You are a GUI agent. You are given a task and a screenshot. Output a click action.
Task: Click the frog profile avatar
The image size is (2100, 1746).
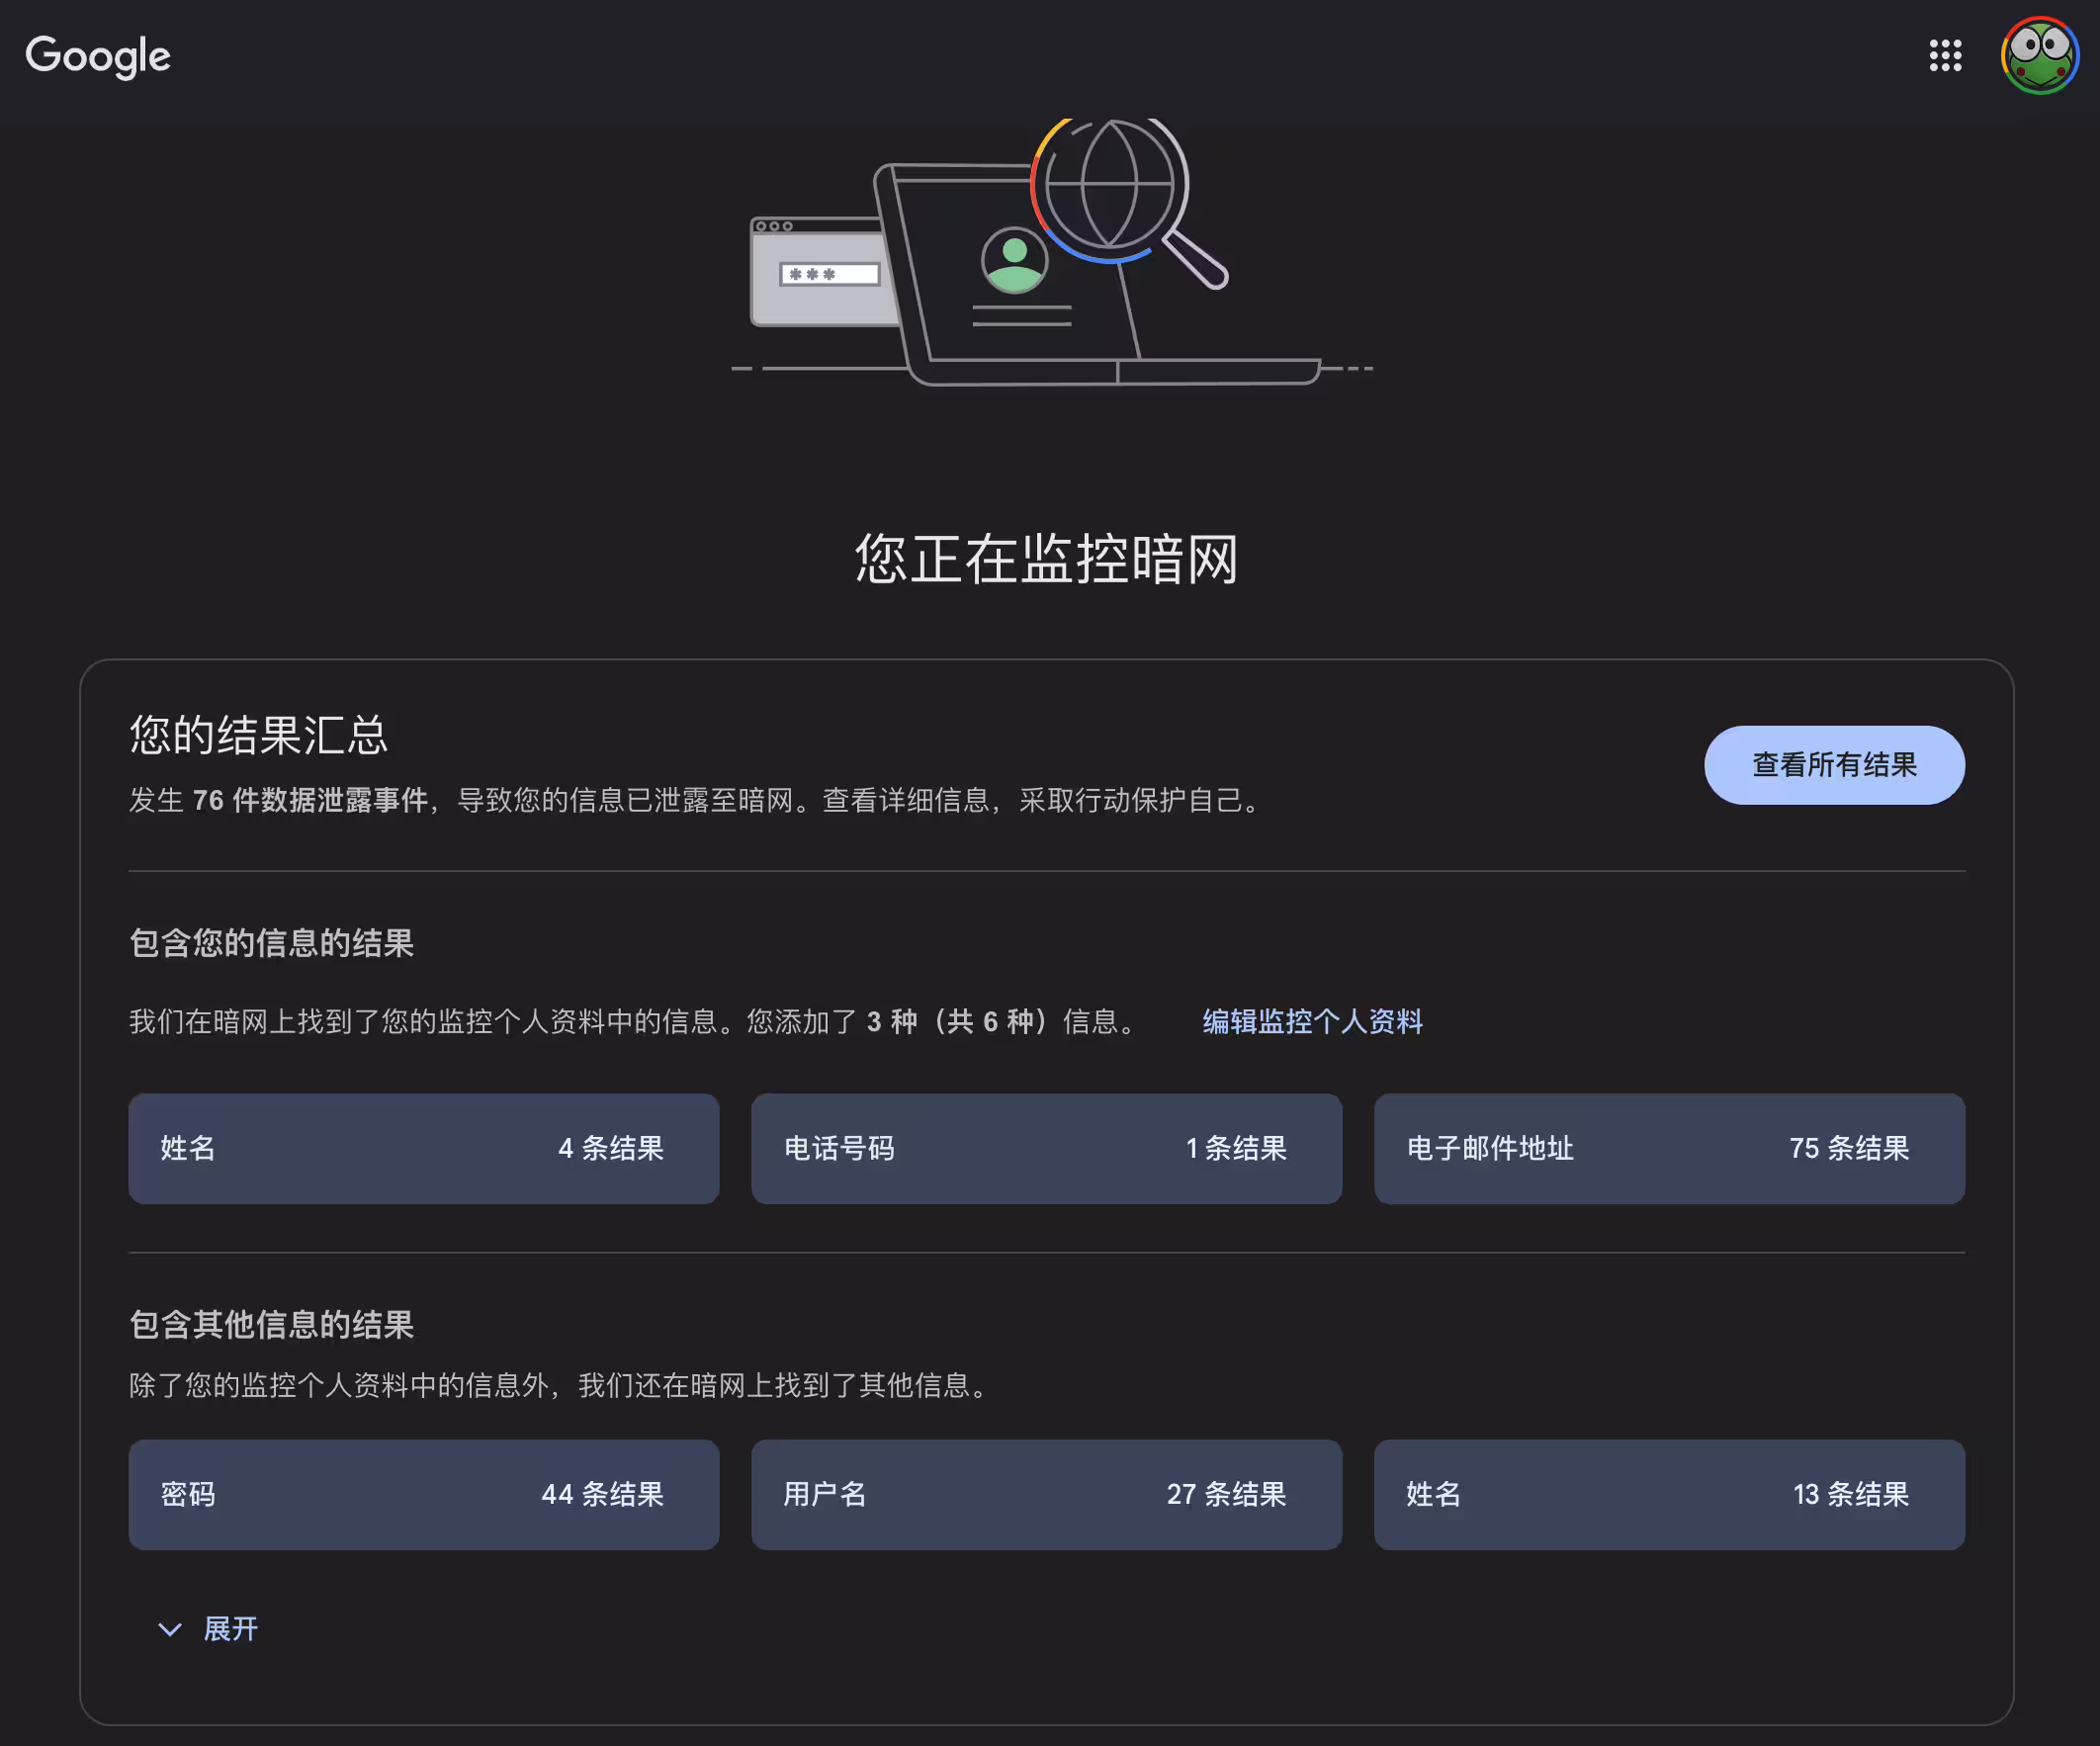click(x=2042, y=57)
